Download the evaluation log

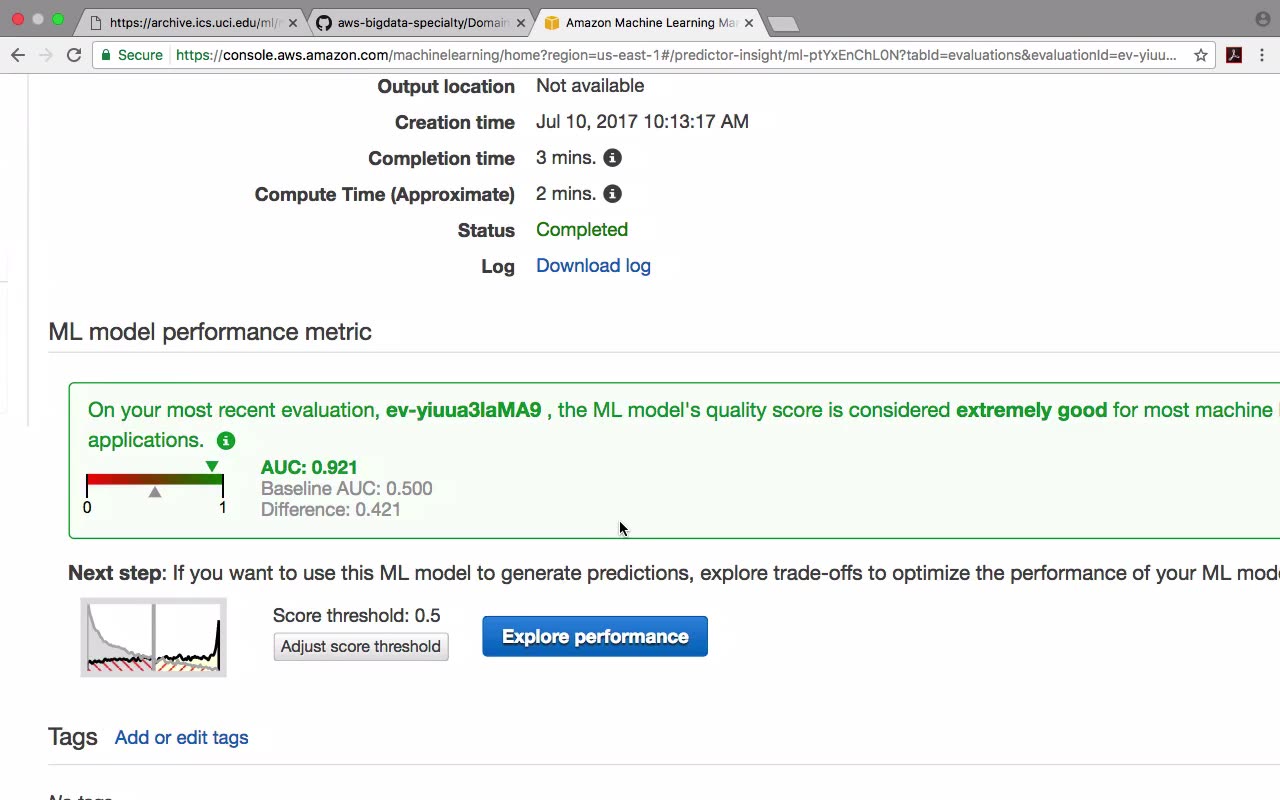click(593, 266)
